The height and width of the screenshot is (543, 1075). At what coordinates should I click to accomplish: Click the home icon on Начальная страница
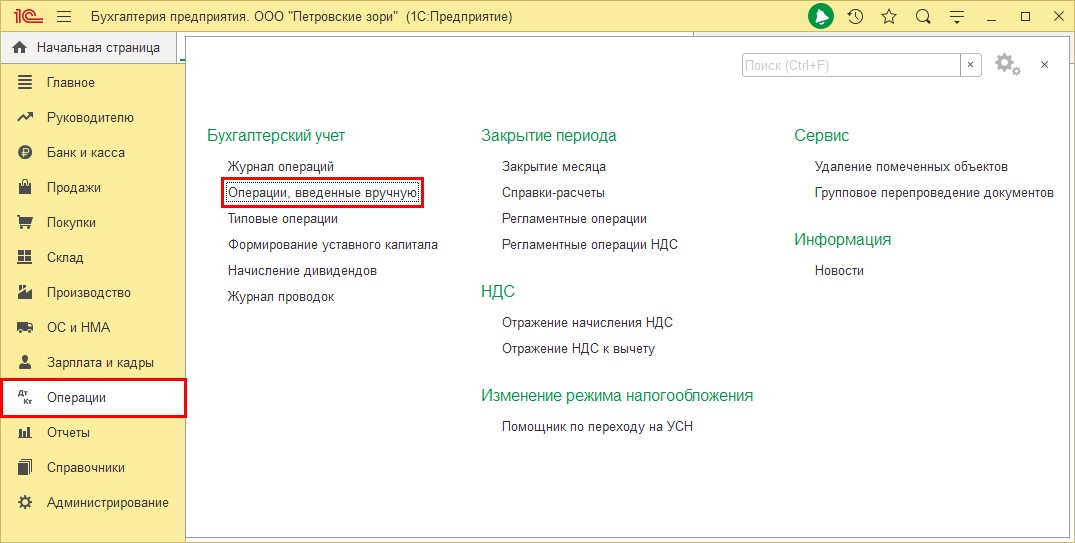point(20,47)
